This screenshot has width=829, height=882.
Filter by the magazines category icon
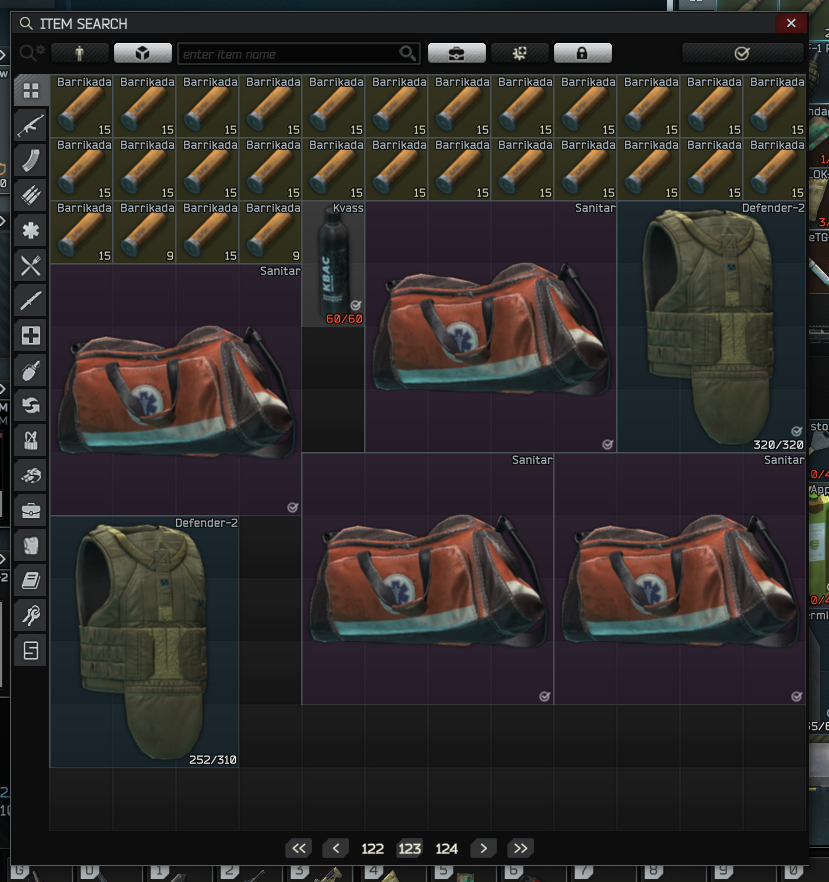coord(30,160)
